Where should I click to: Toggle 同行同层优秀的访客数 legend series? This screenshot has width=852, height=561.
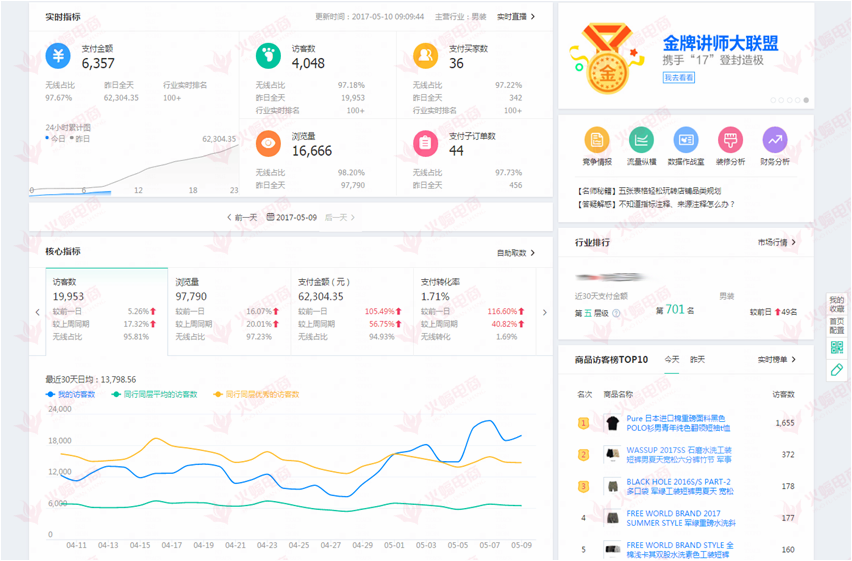(256, 395)
